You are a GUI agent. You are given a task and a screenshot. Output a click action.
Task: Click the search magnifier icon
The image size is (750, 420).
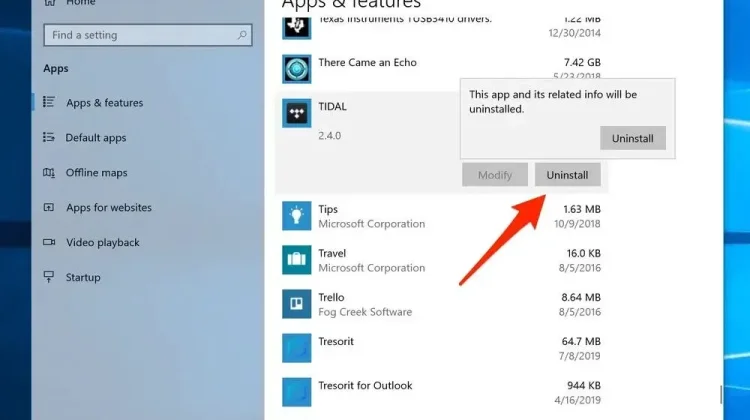(242, 35)
